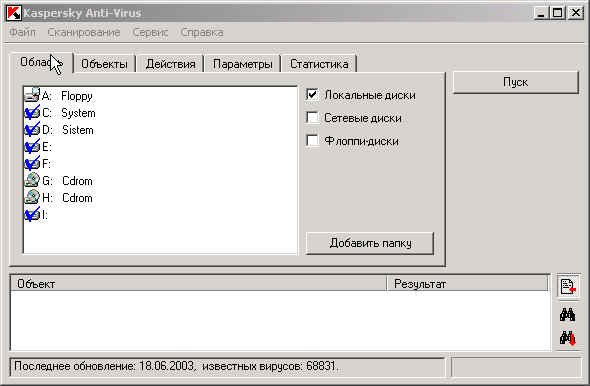Minimize the Kaspersky Anti-Virus window
The image size is (590, 386).
(541, 13)
